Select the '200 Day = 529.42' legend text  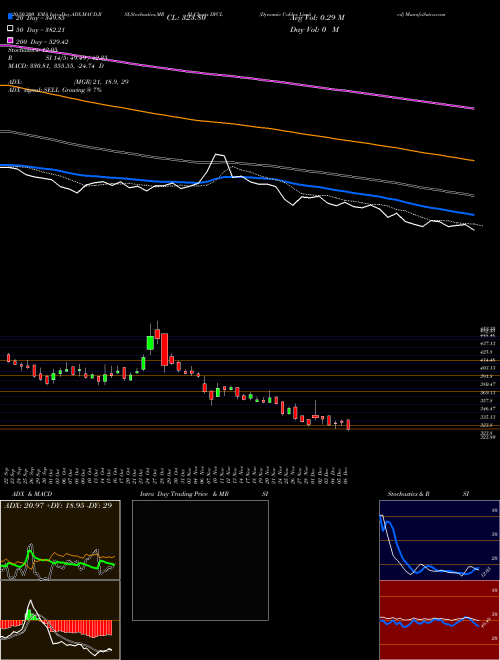point(42,42)
